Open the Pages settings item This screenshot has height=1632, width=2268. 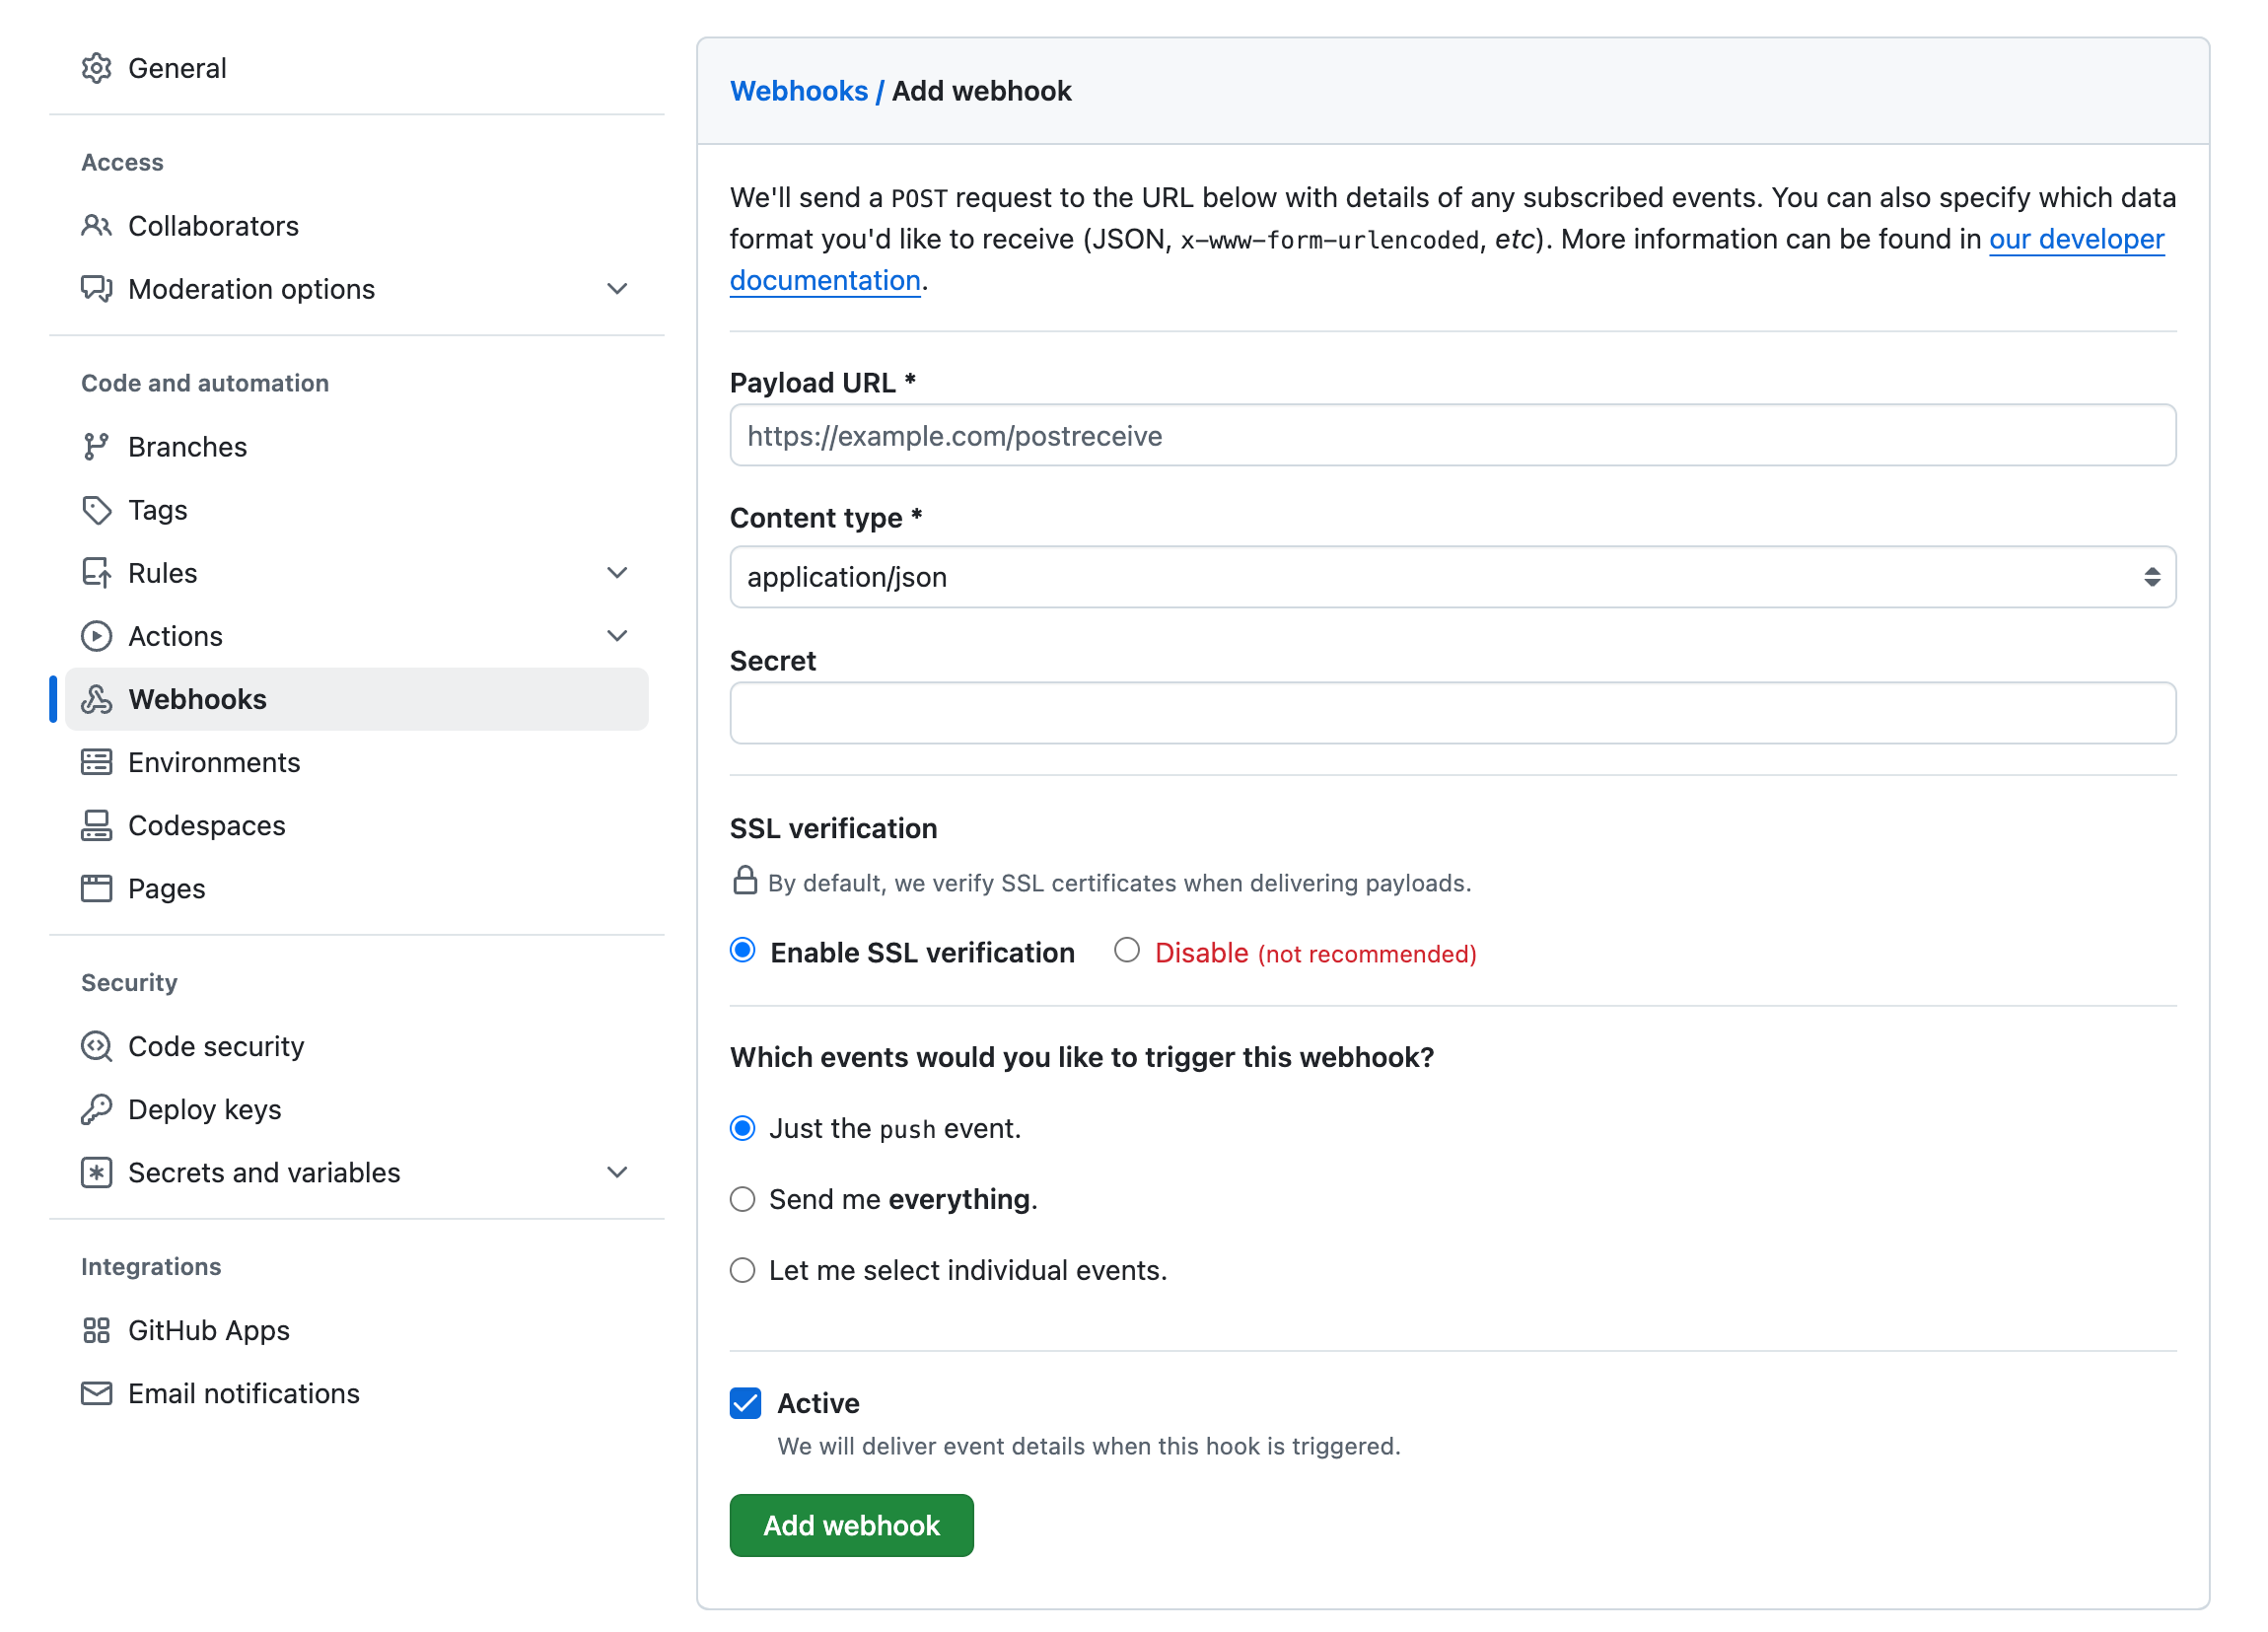point(166,888)
